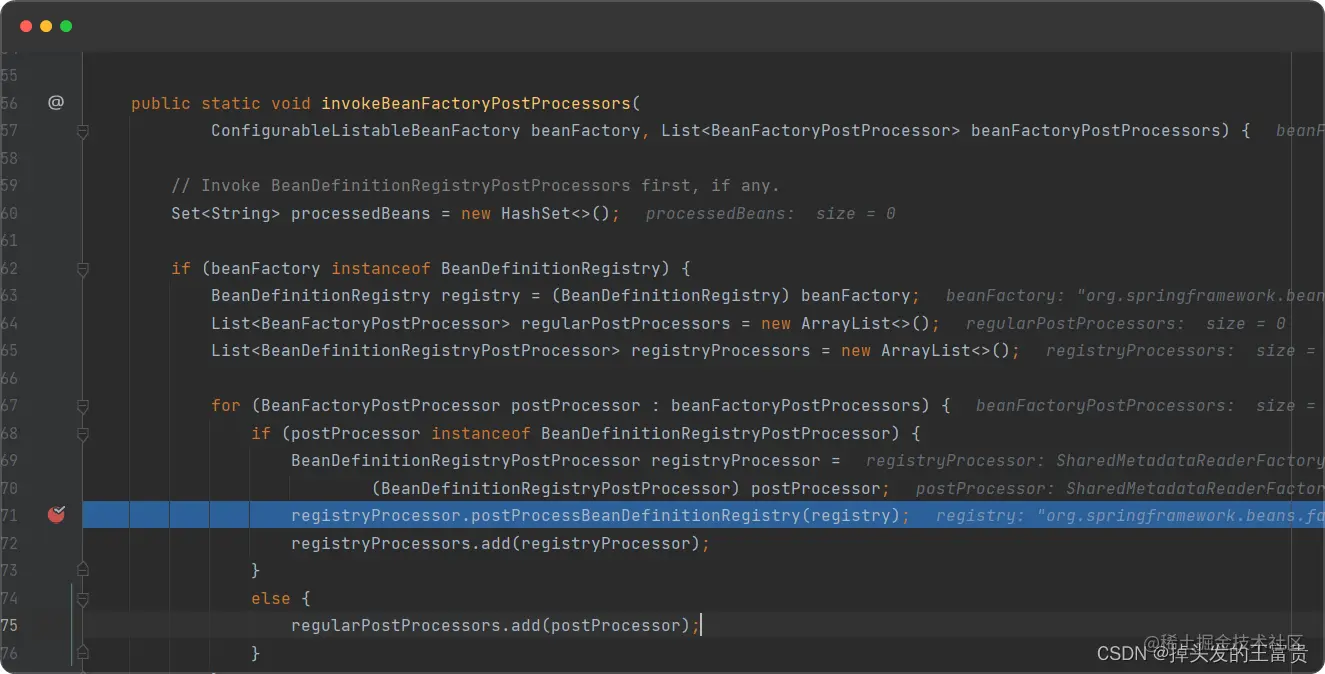
Task: Click inline hint 'postProcessor: SharedMetadataReaderFactor'
Action: point(1119,489)
